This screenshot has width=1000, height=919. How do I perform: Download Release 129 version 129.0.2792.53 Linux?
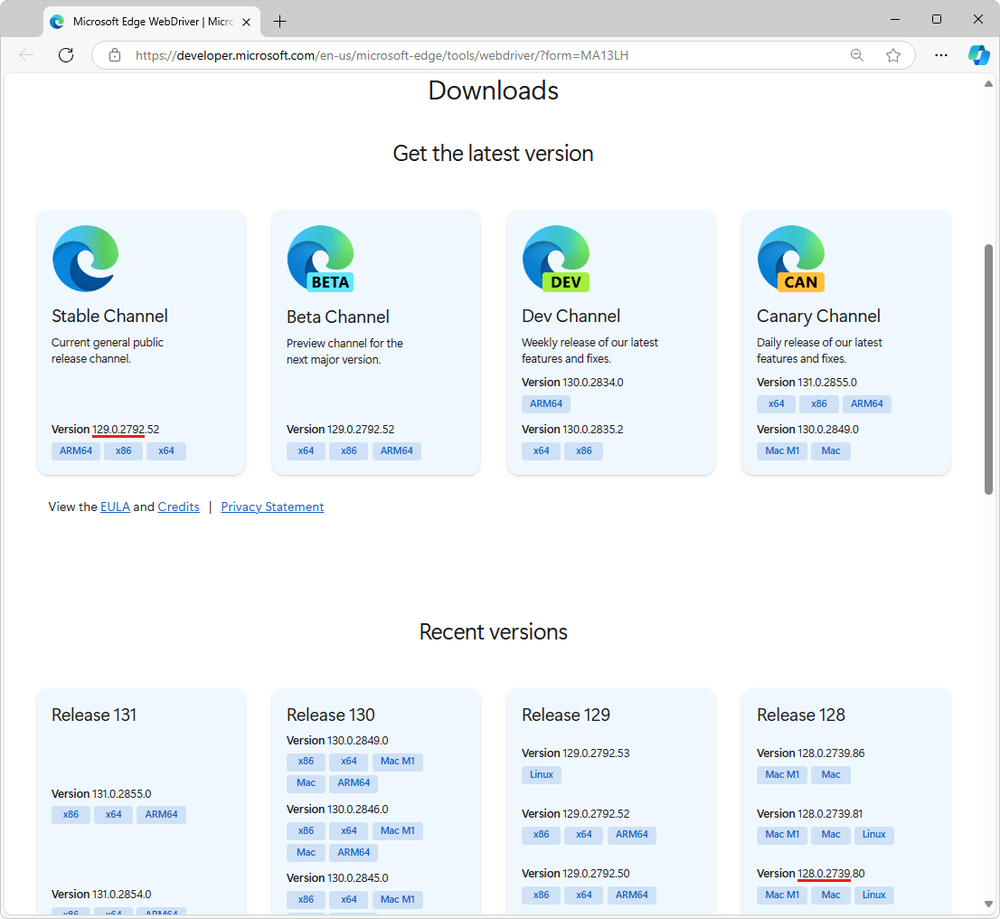coord(541,775)
